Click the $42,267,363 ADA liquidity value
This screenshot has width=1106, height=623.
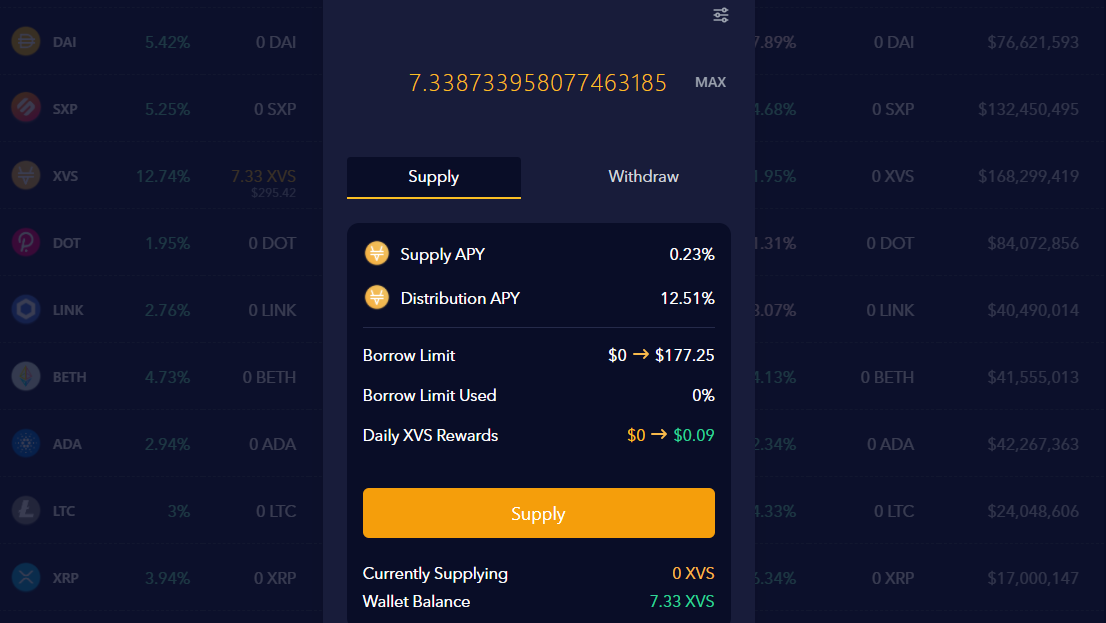(1033, 444)
